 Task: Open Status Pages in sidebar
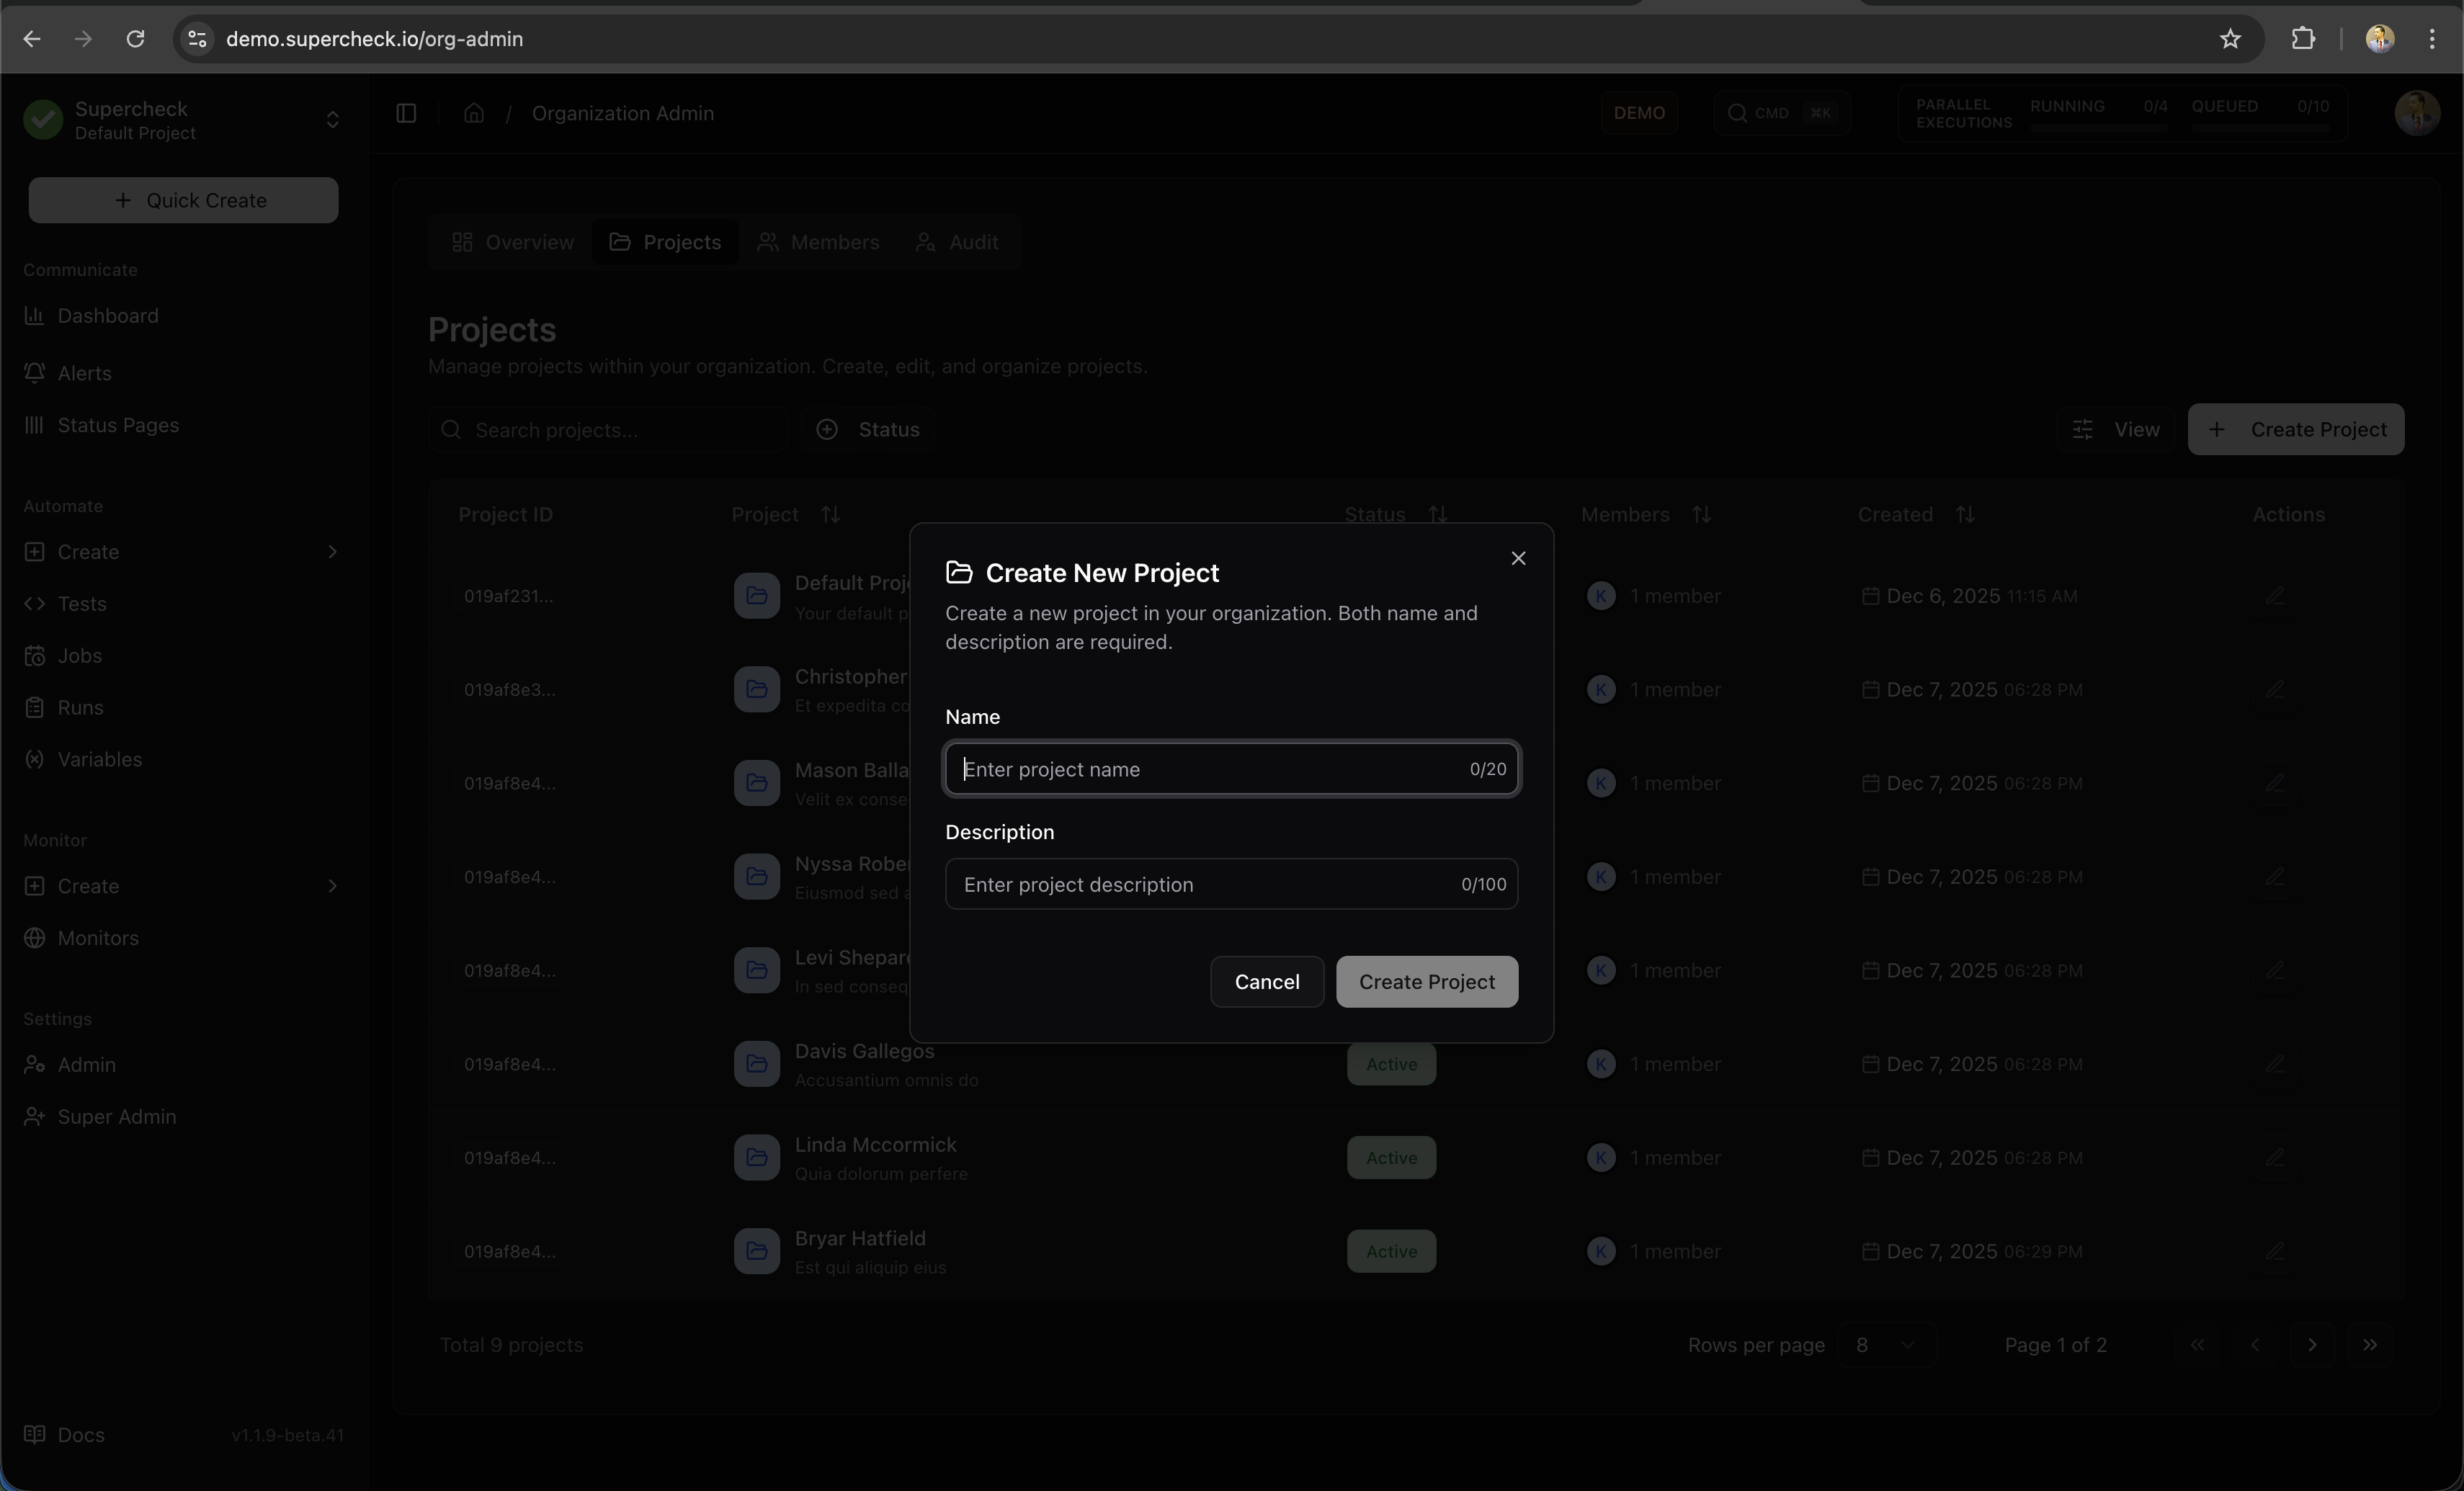[118, 425]
